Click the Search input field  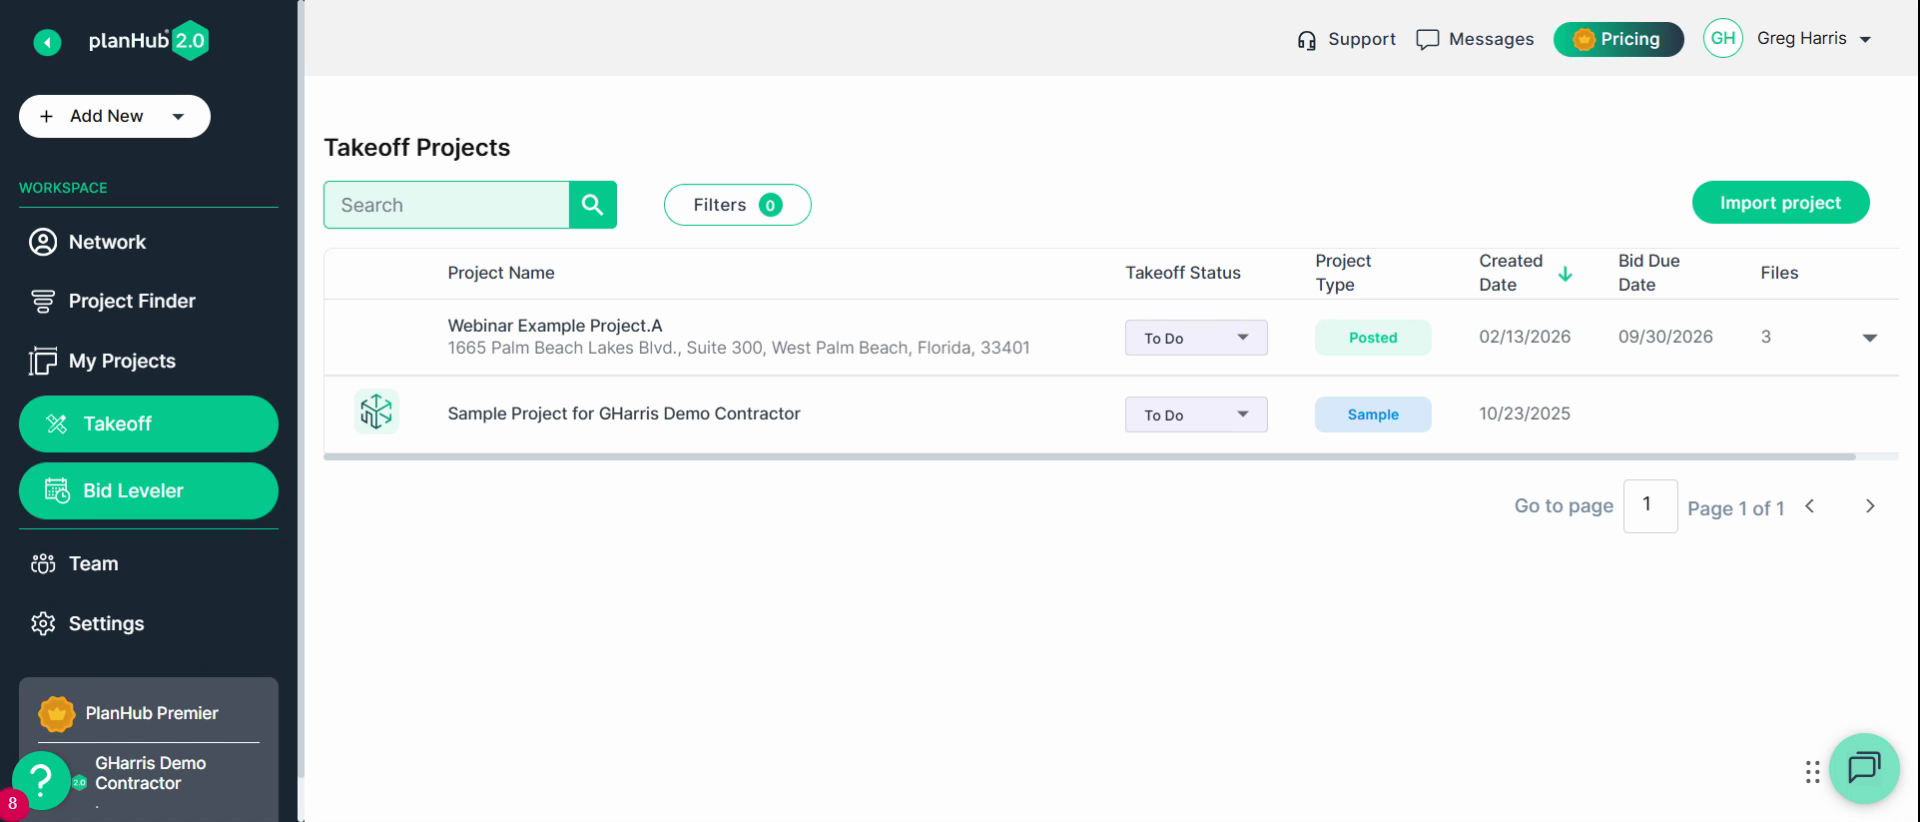tap(446, 205)
